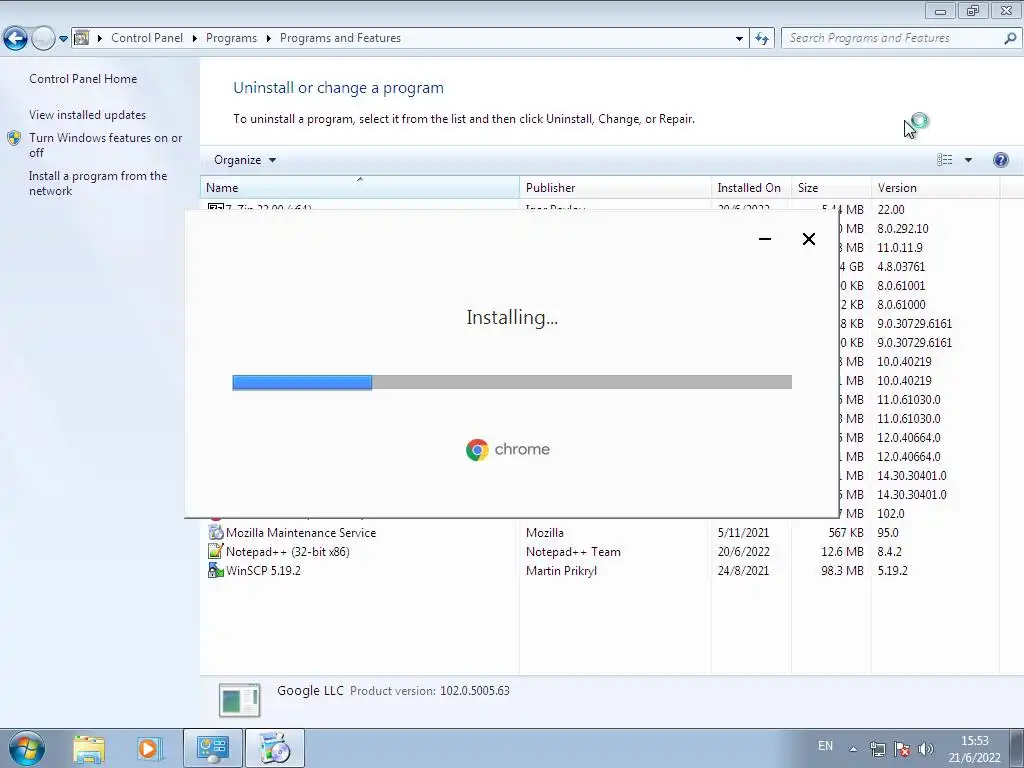Switch to installer taskbar button
The height and width of the screenshot is (768, 1024).
tap(274, 748)
